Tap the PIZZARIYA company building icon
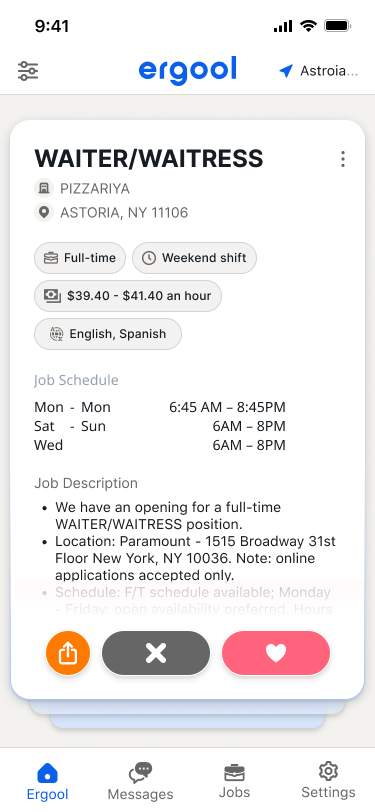The image size is (375, 812). [x=44, y=188]
